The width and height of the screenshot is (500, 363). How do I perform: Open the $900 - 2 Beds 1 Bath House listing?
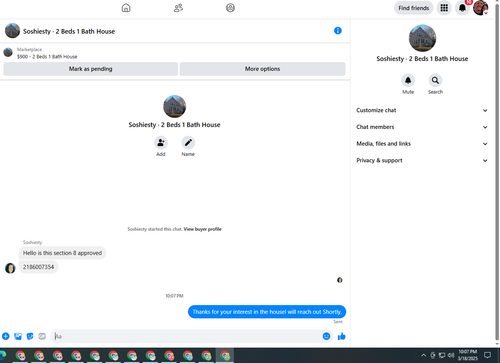(x=47, y=57)
